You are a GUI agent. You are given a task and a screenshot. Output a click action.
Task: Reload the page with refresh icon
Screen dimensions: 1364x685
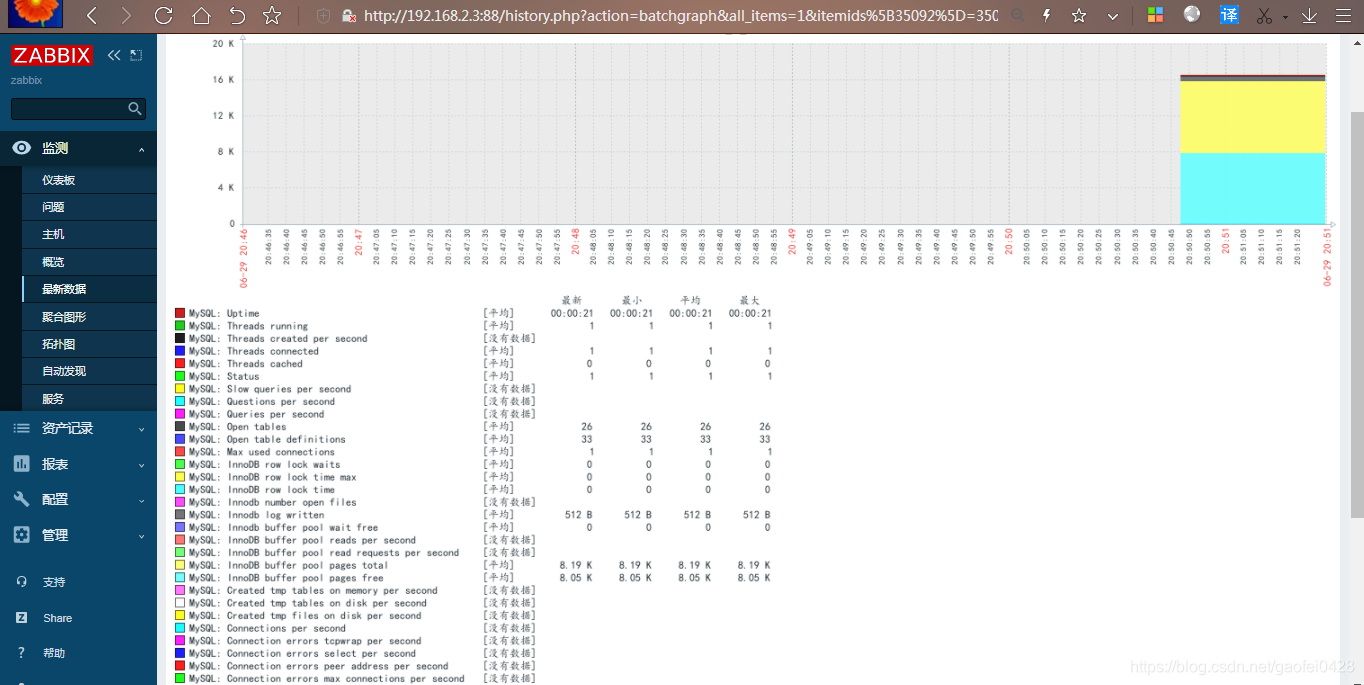tap(163, 15)
